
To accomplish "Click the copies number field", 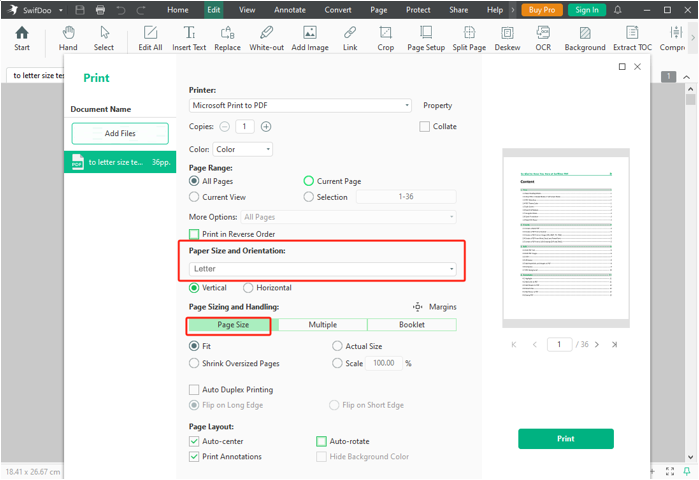I will click(244, 127).
